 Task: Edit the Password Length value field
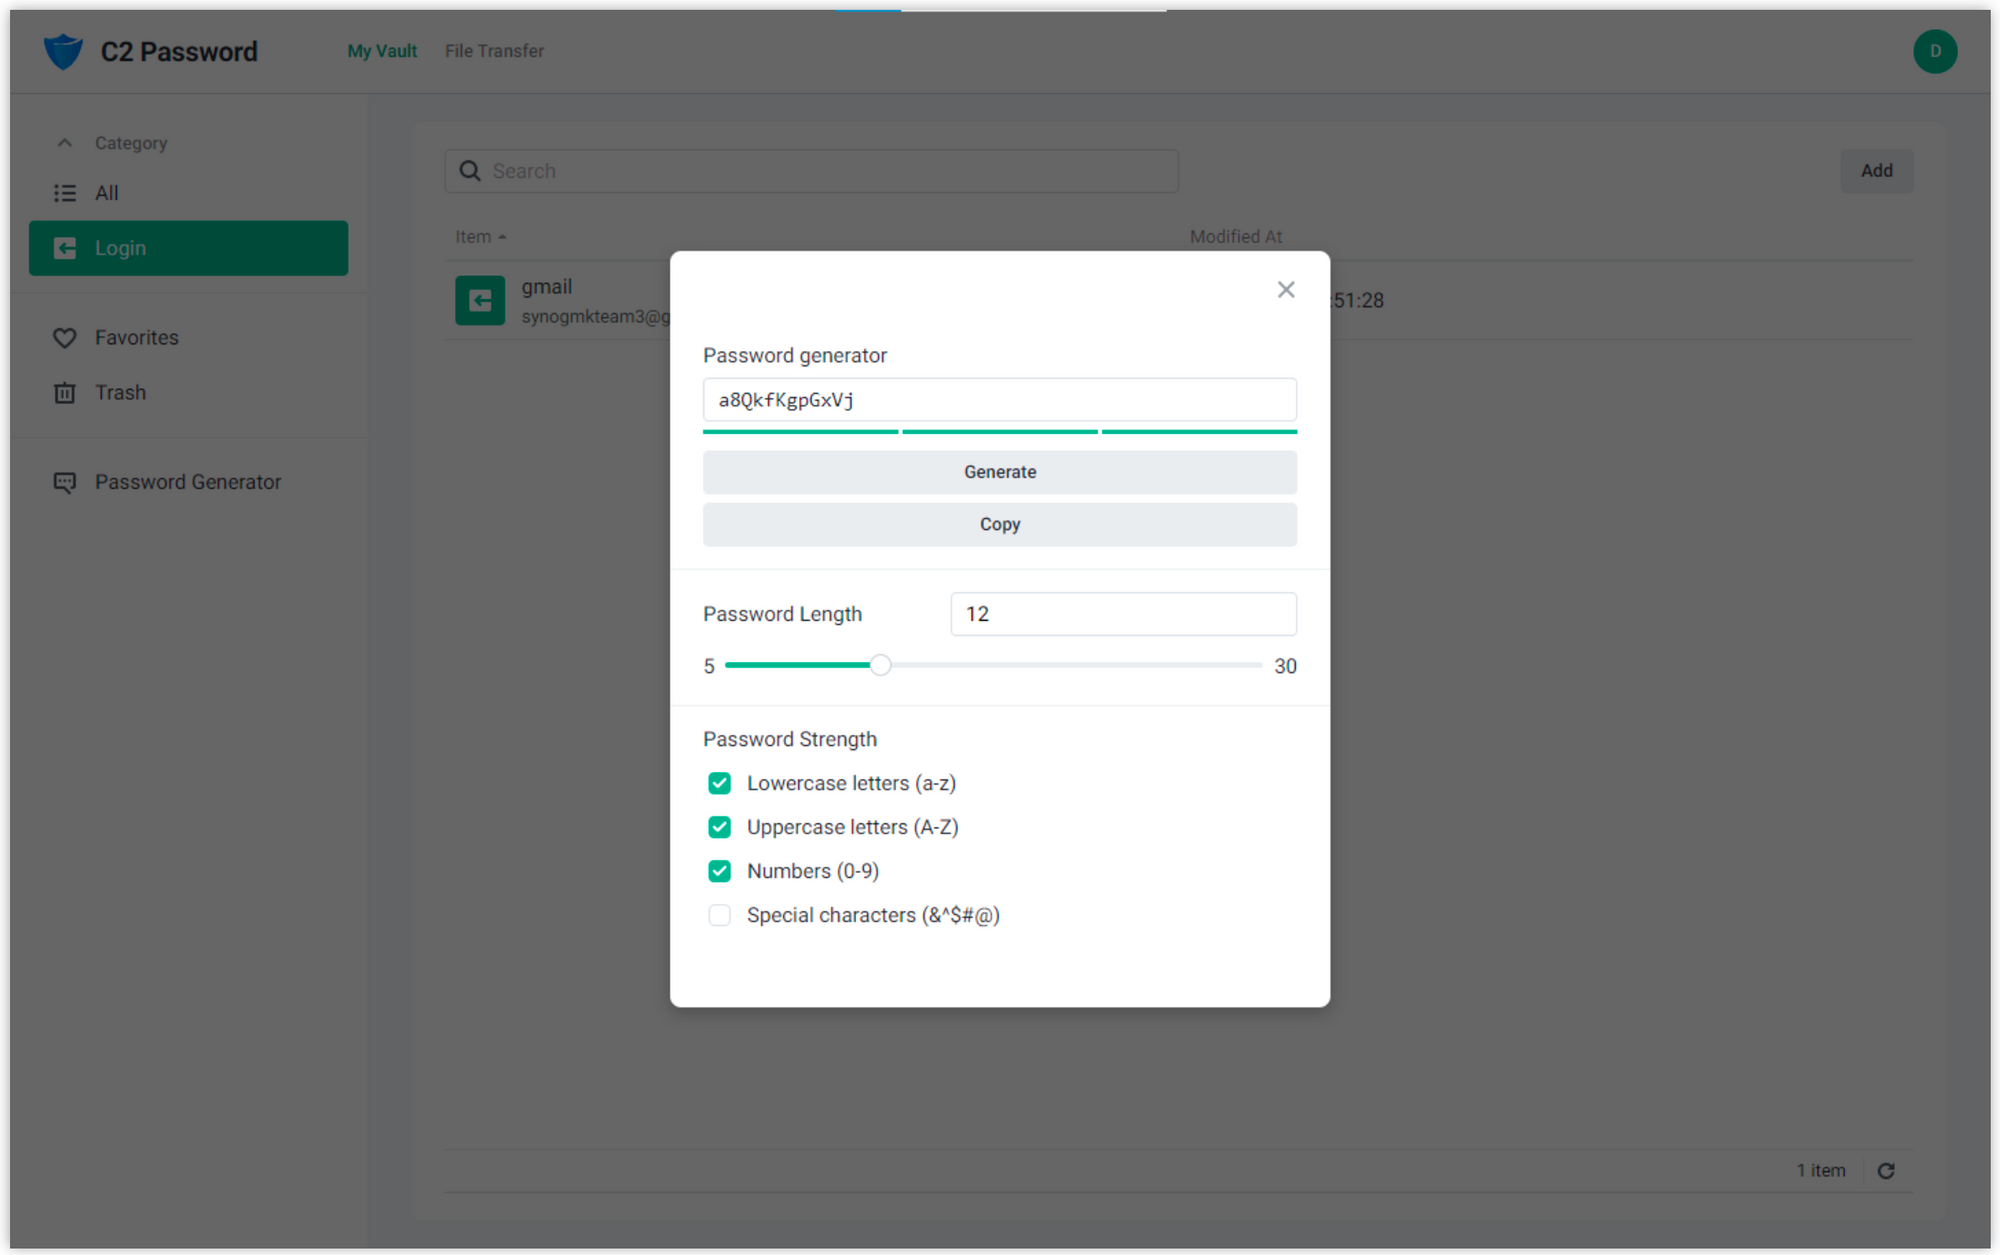click(x=1123, y=614)
